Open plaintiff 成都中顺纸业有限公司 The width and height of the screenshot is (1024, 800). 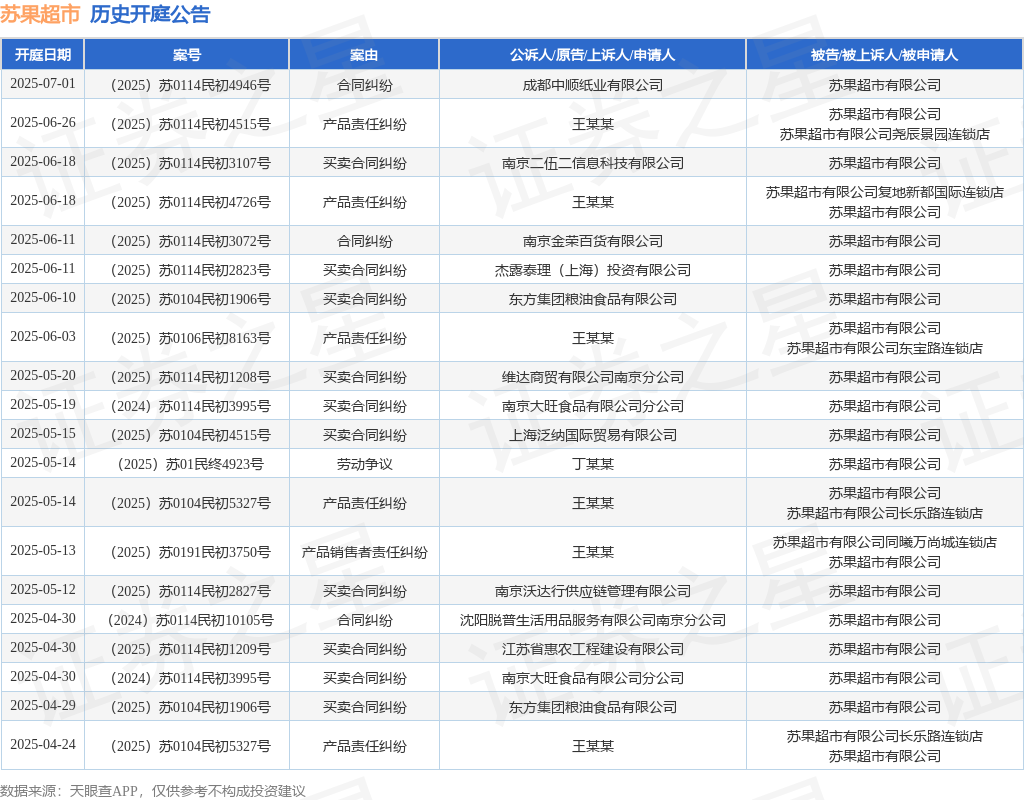pos(592,85)
